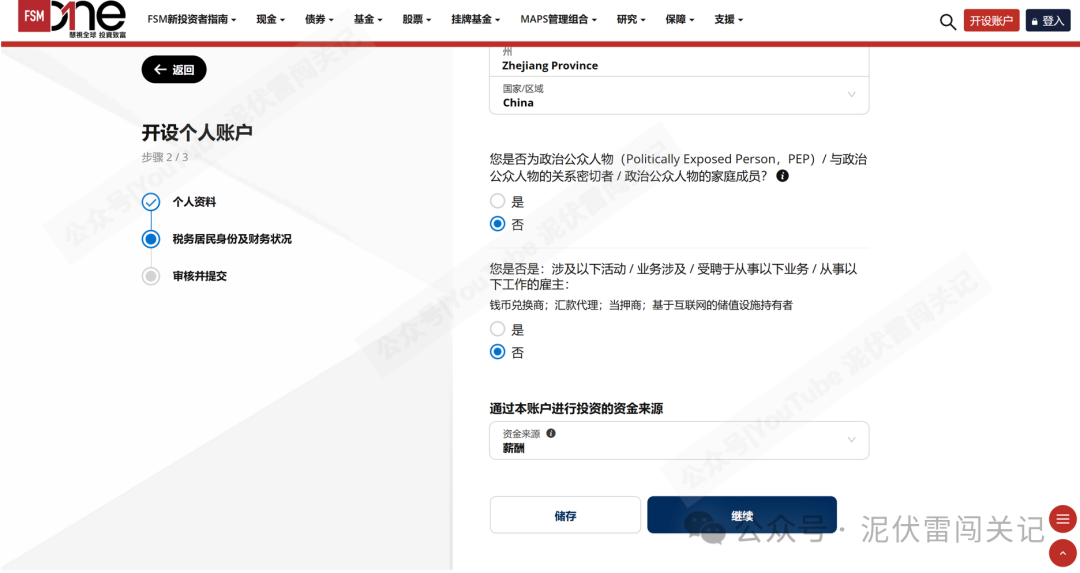Screen dimensions: 1080x573
Task: Select 是 for the money changer business question
Action: point(497,329)
